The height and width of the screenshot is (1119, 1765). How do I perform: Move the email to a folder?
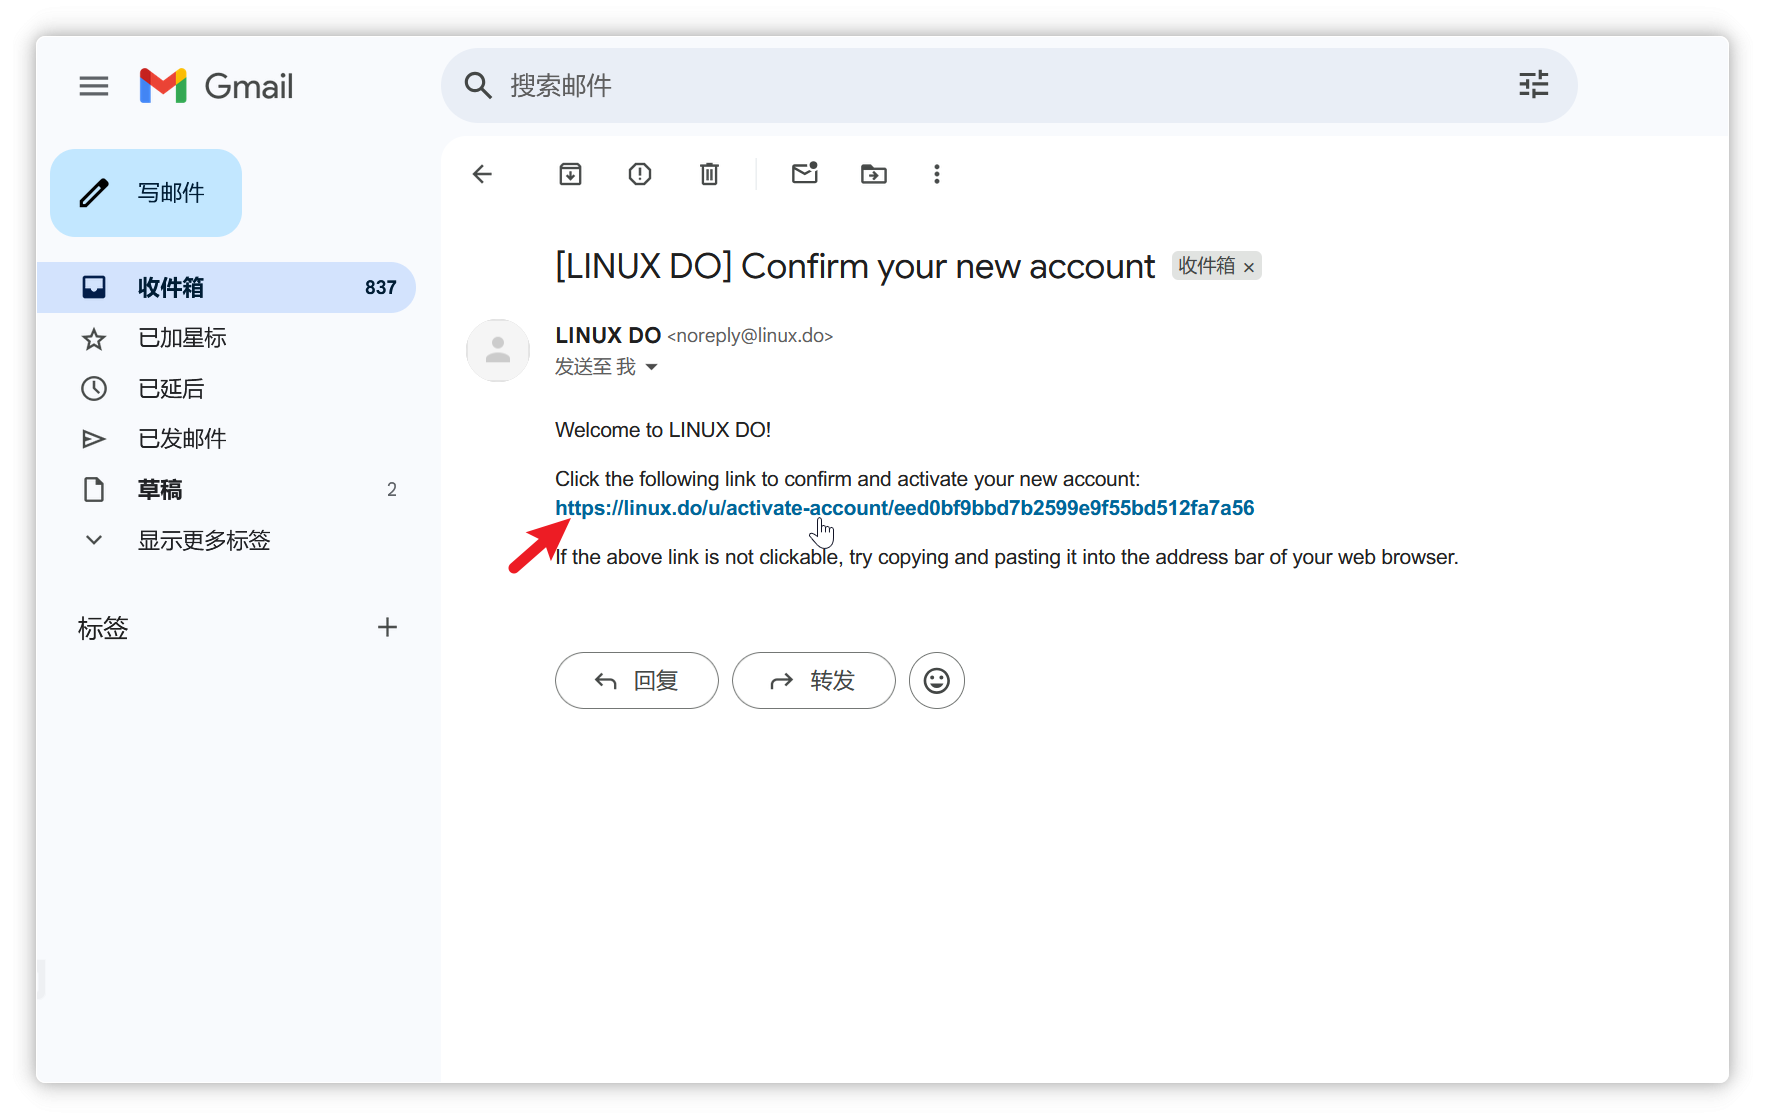[x=873, y=174]
